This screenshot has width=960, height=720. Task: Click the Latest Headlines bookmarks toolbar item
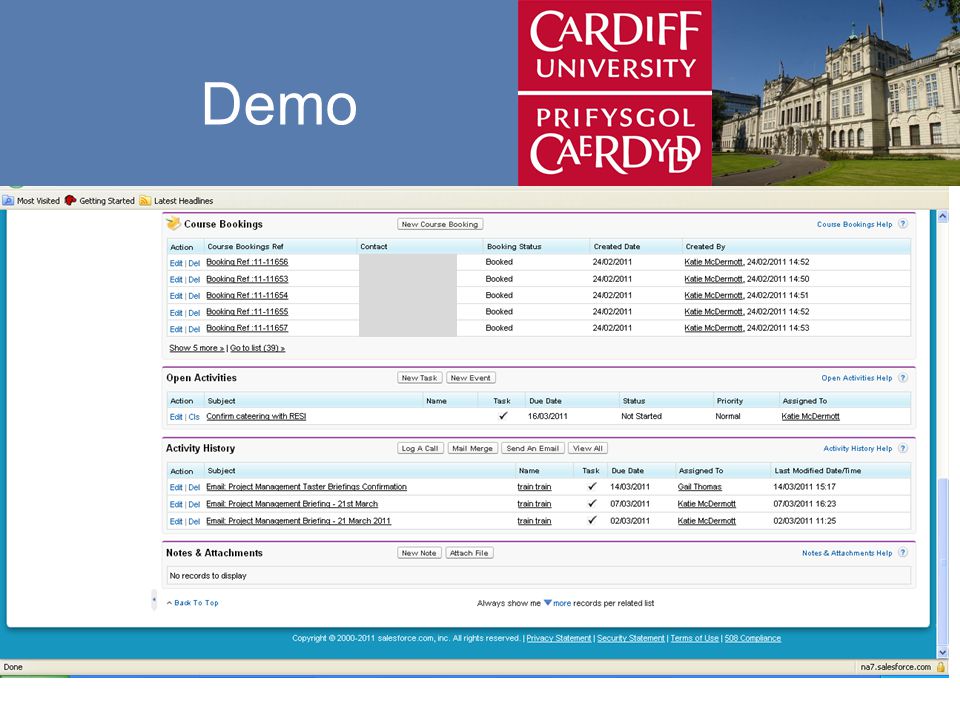pyautogui.click(x=176, y=201)
